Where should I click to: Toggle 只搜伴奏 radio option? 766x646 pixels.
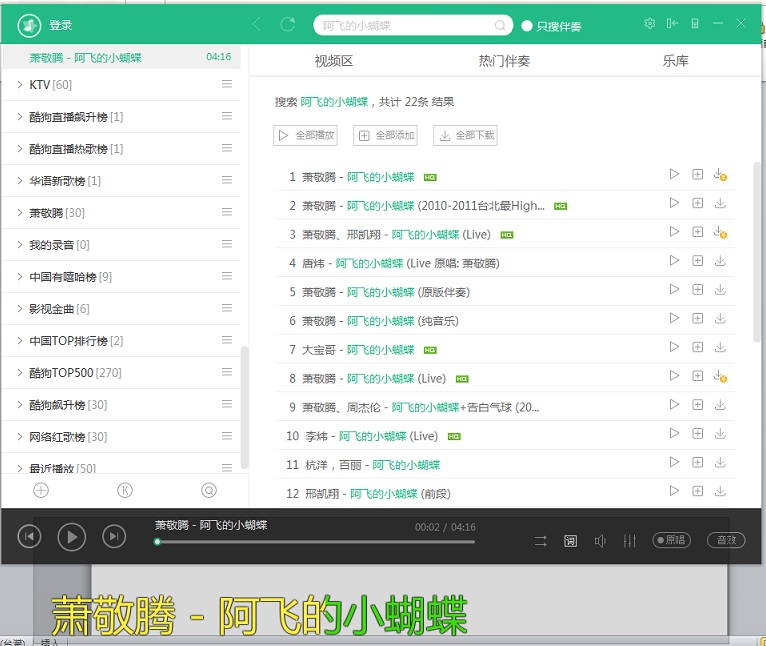point(527,26)
